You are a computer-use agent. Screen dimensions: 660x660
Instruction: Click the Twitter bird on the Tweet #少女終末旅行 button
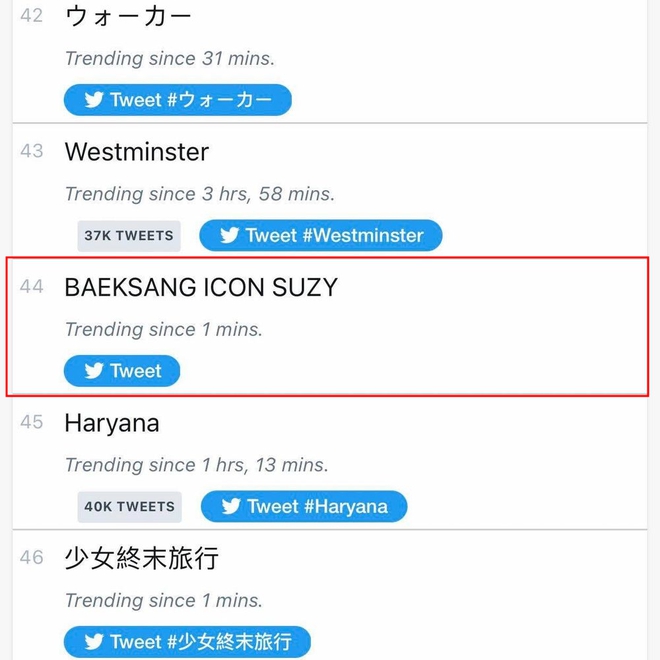pos(93,642)
